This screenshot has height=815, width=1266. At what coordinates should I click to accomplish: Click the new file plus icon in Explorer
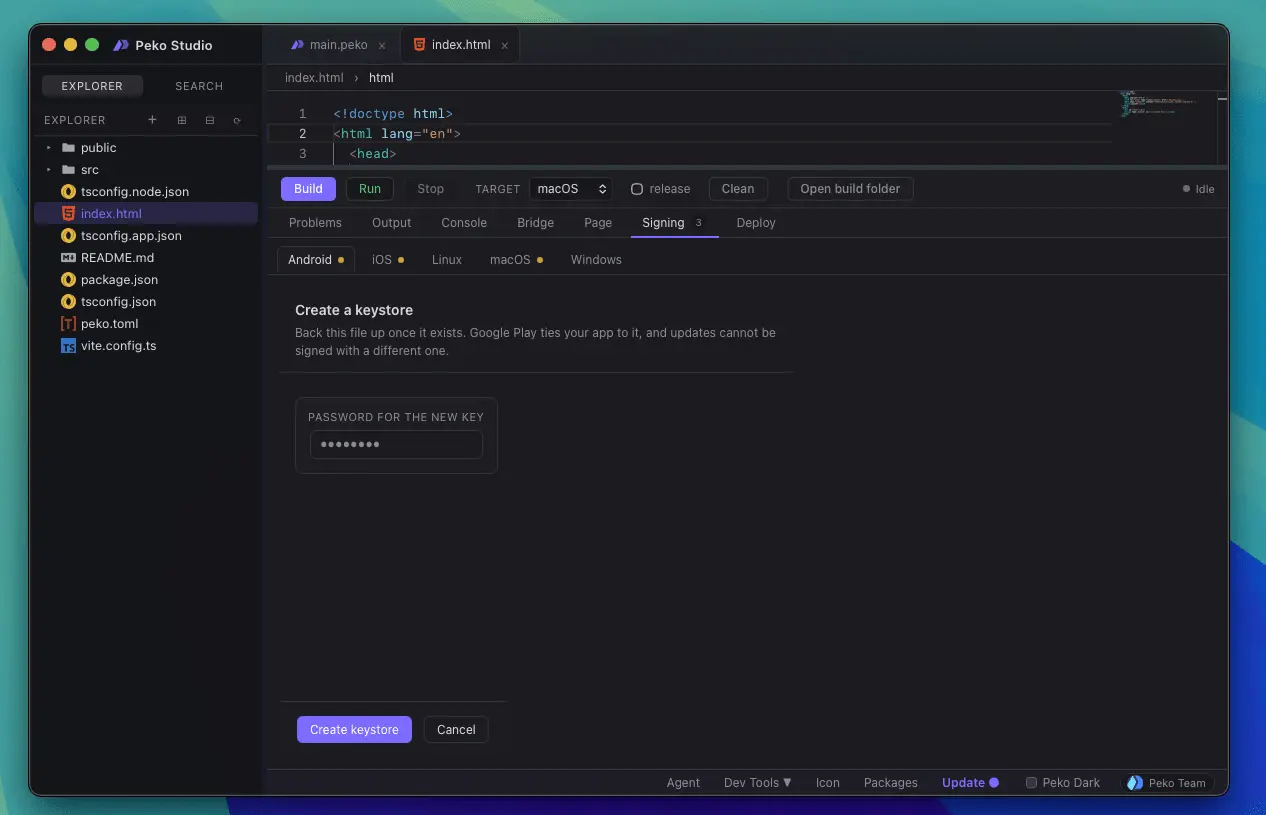click(152, 120)
